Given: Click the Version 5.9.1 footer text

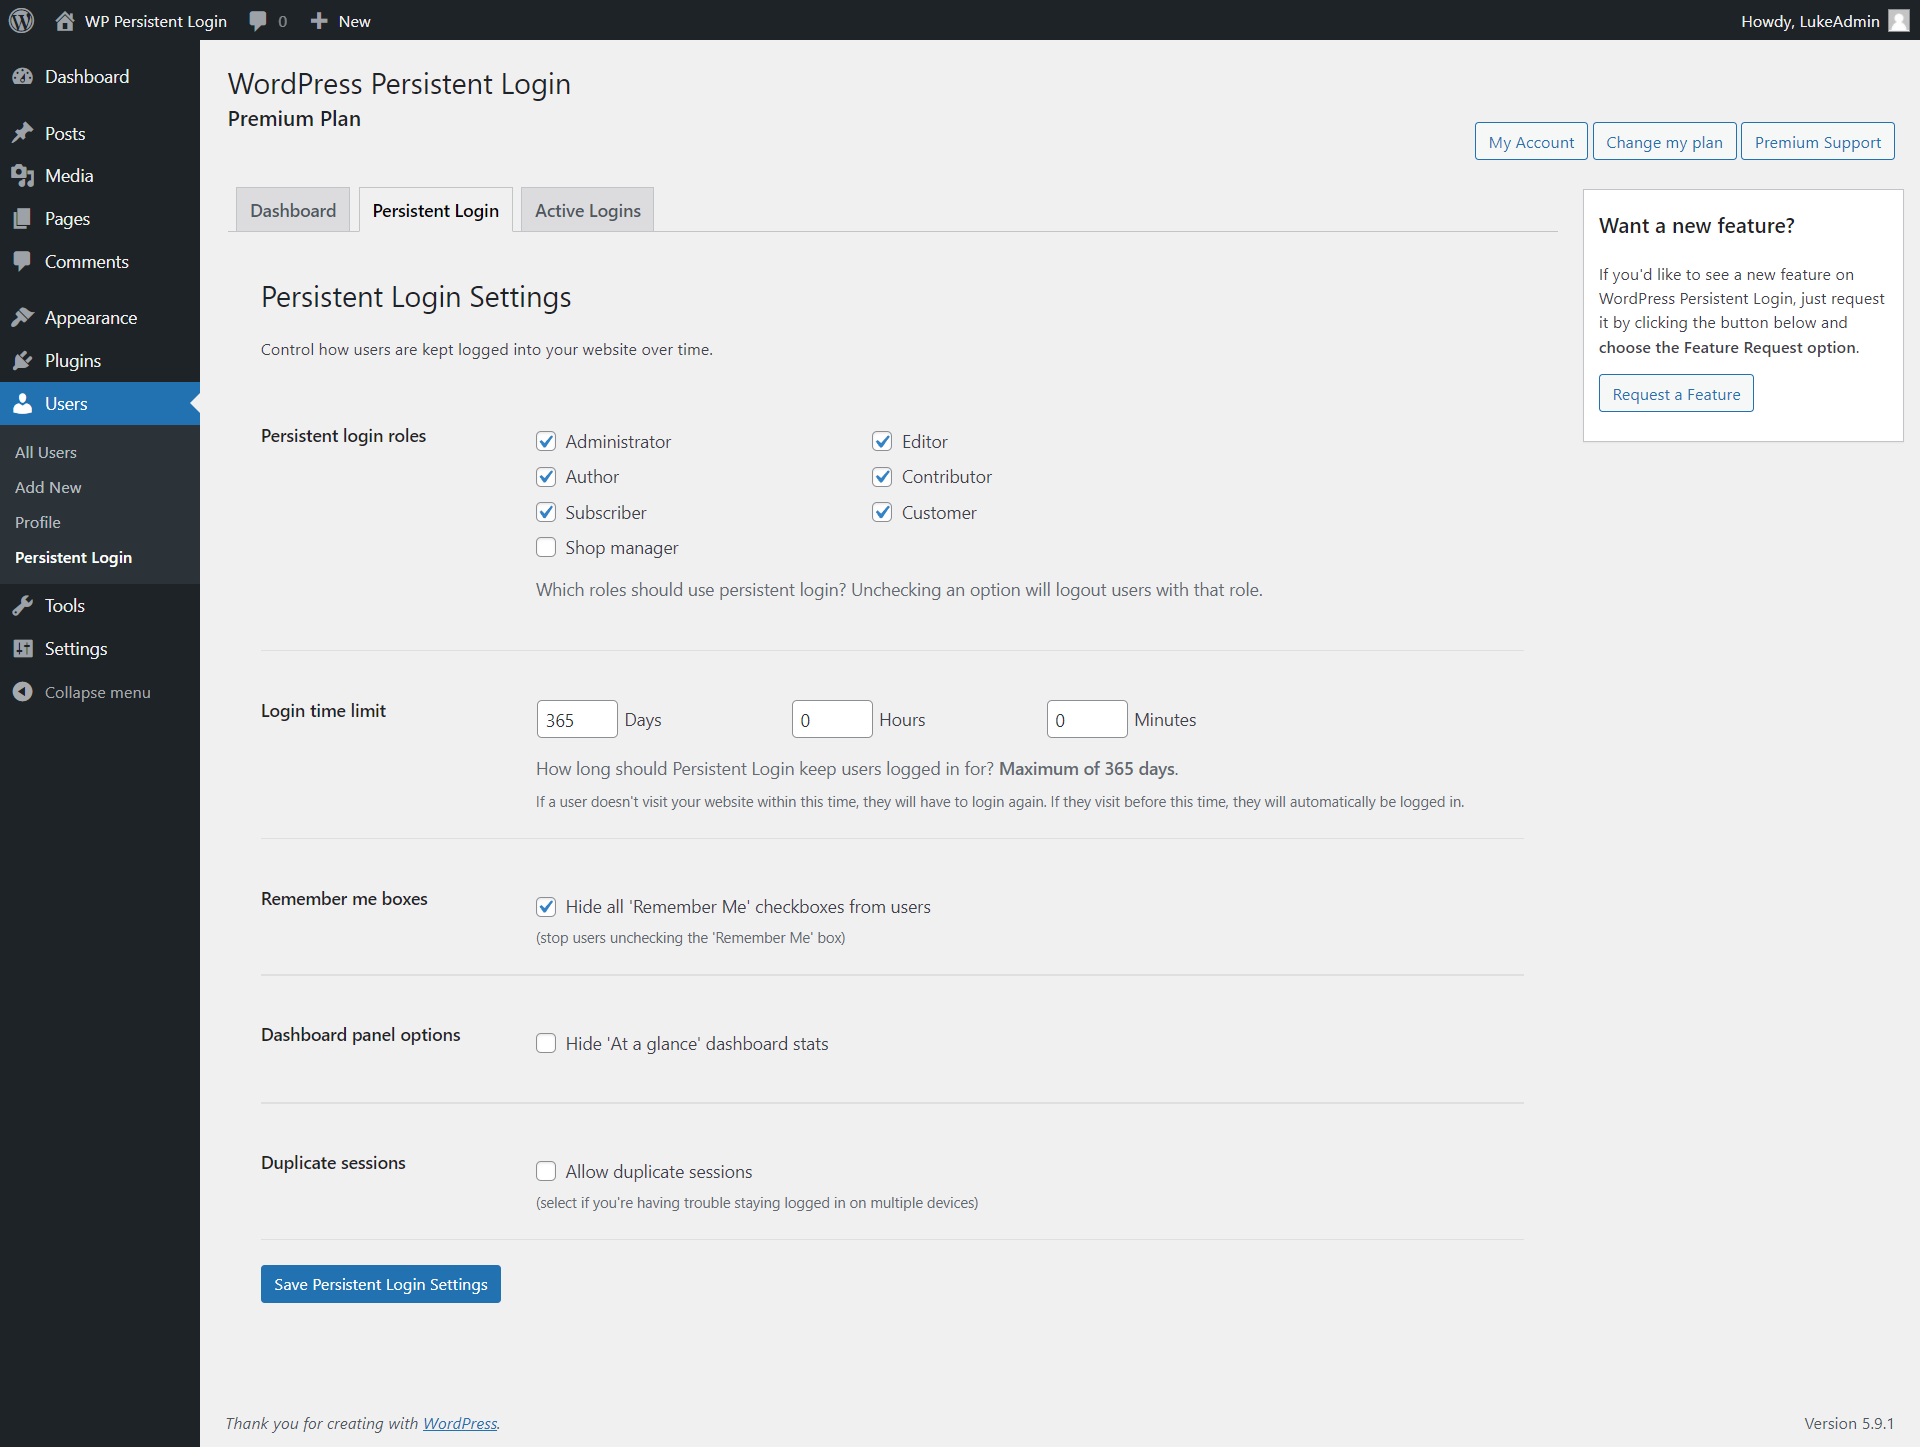Looking at the screenshot, I should click(x=1849, y=1423).
